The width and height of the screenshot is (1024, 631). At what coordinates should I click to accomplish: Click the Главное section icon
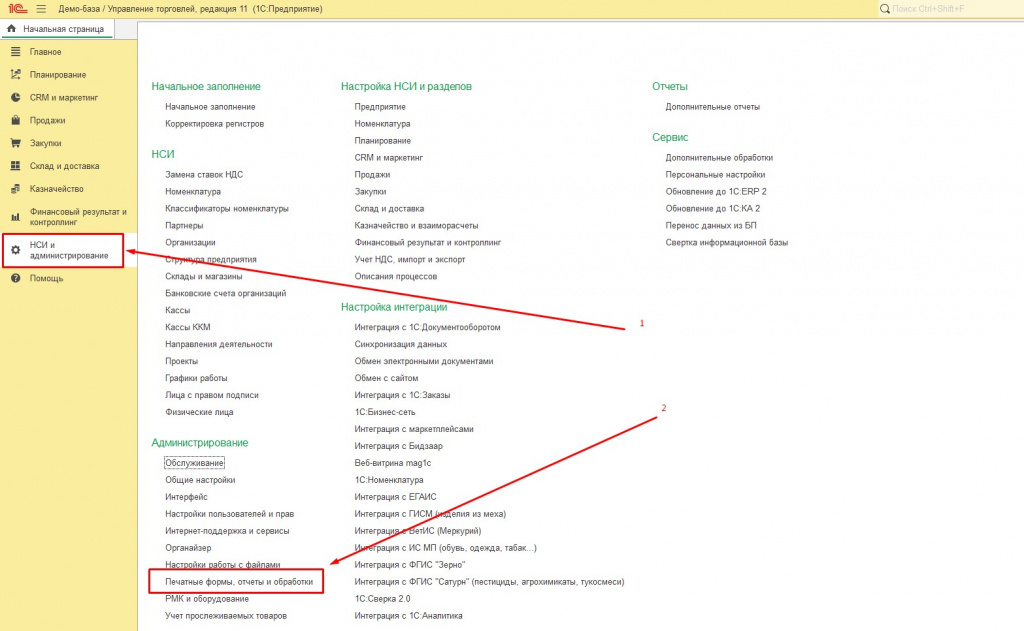pyautogui.click(x=16, y=52)
